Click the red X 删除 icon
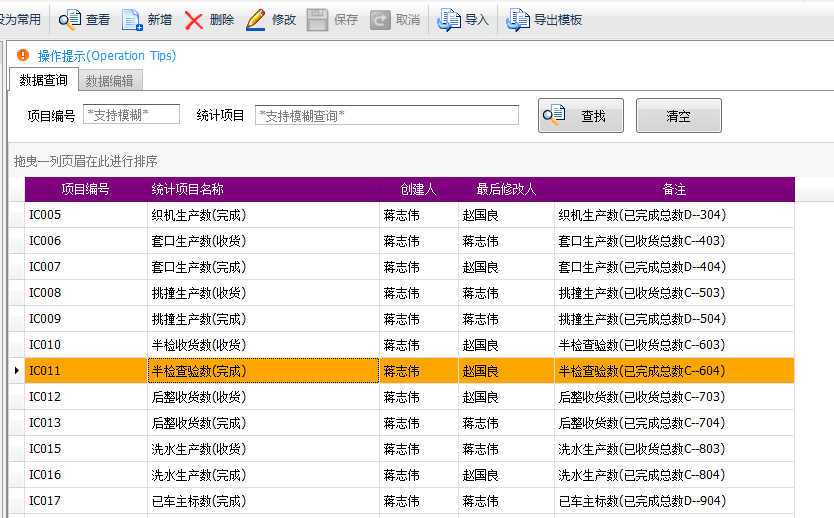This screenshot has height=518, width=834. point(194,20)
